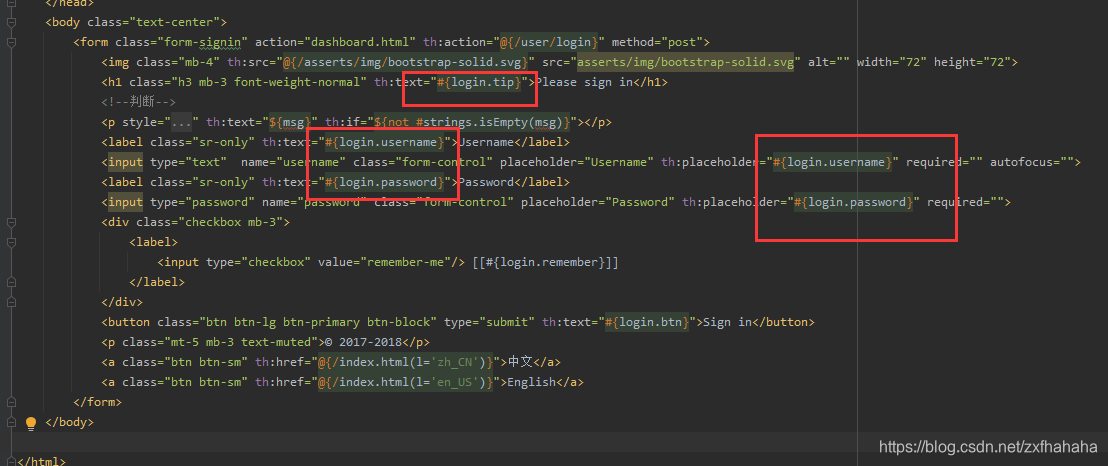Screen dimensions: 1108x466
Task: Click placeholder="Password" attribute value
Action: point(640,202)
